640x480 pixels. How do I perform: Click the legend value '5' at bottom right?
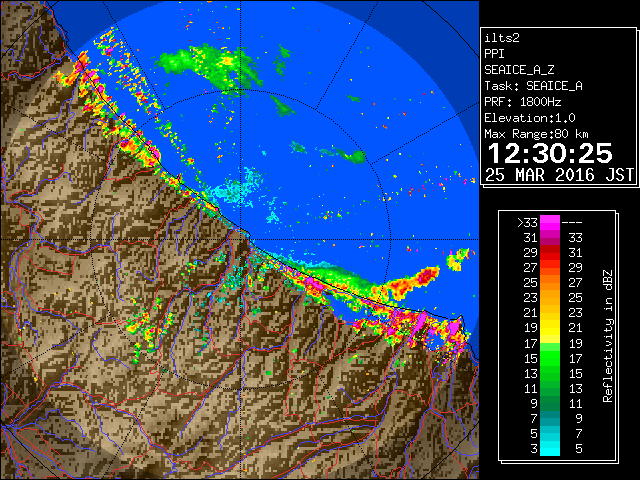(578, 449)
